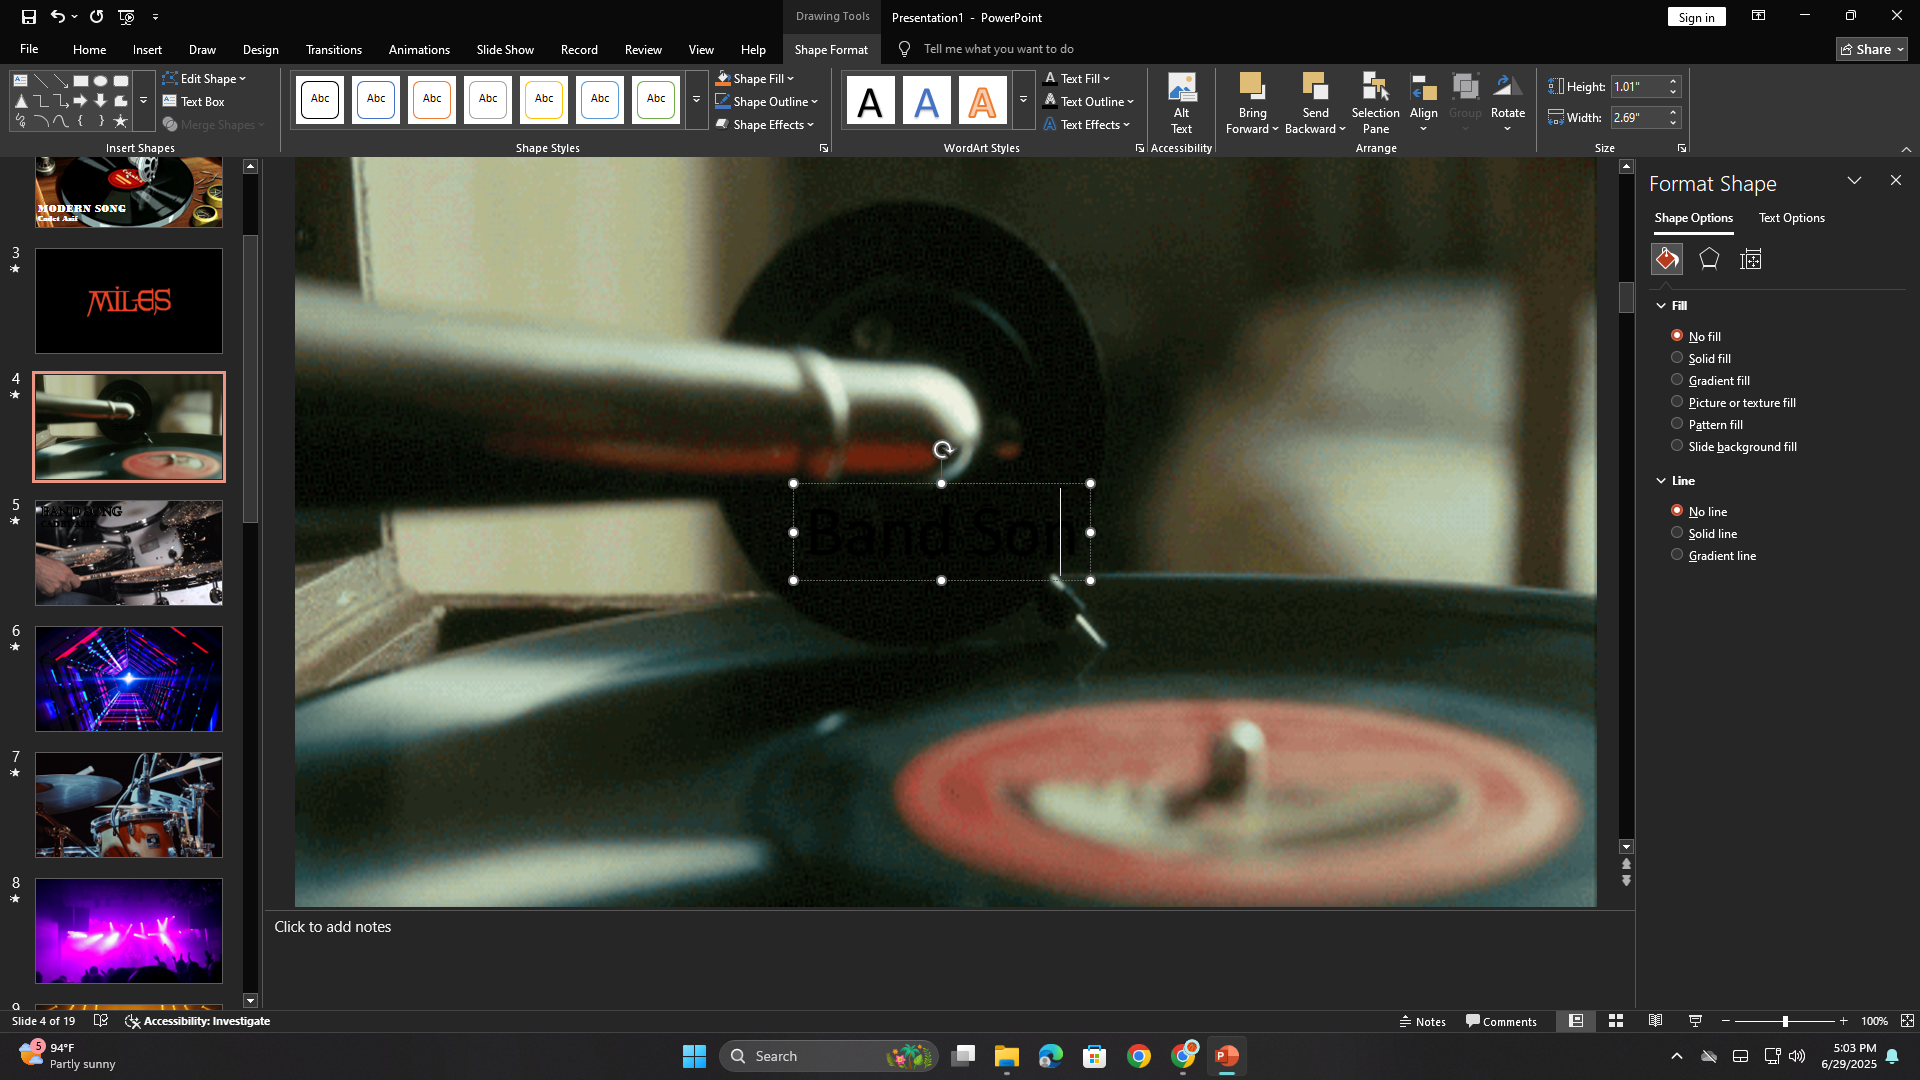
Task: Start presentation from beginning icon
Action: (x=126, y=17)
